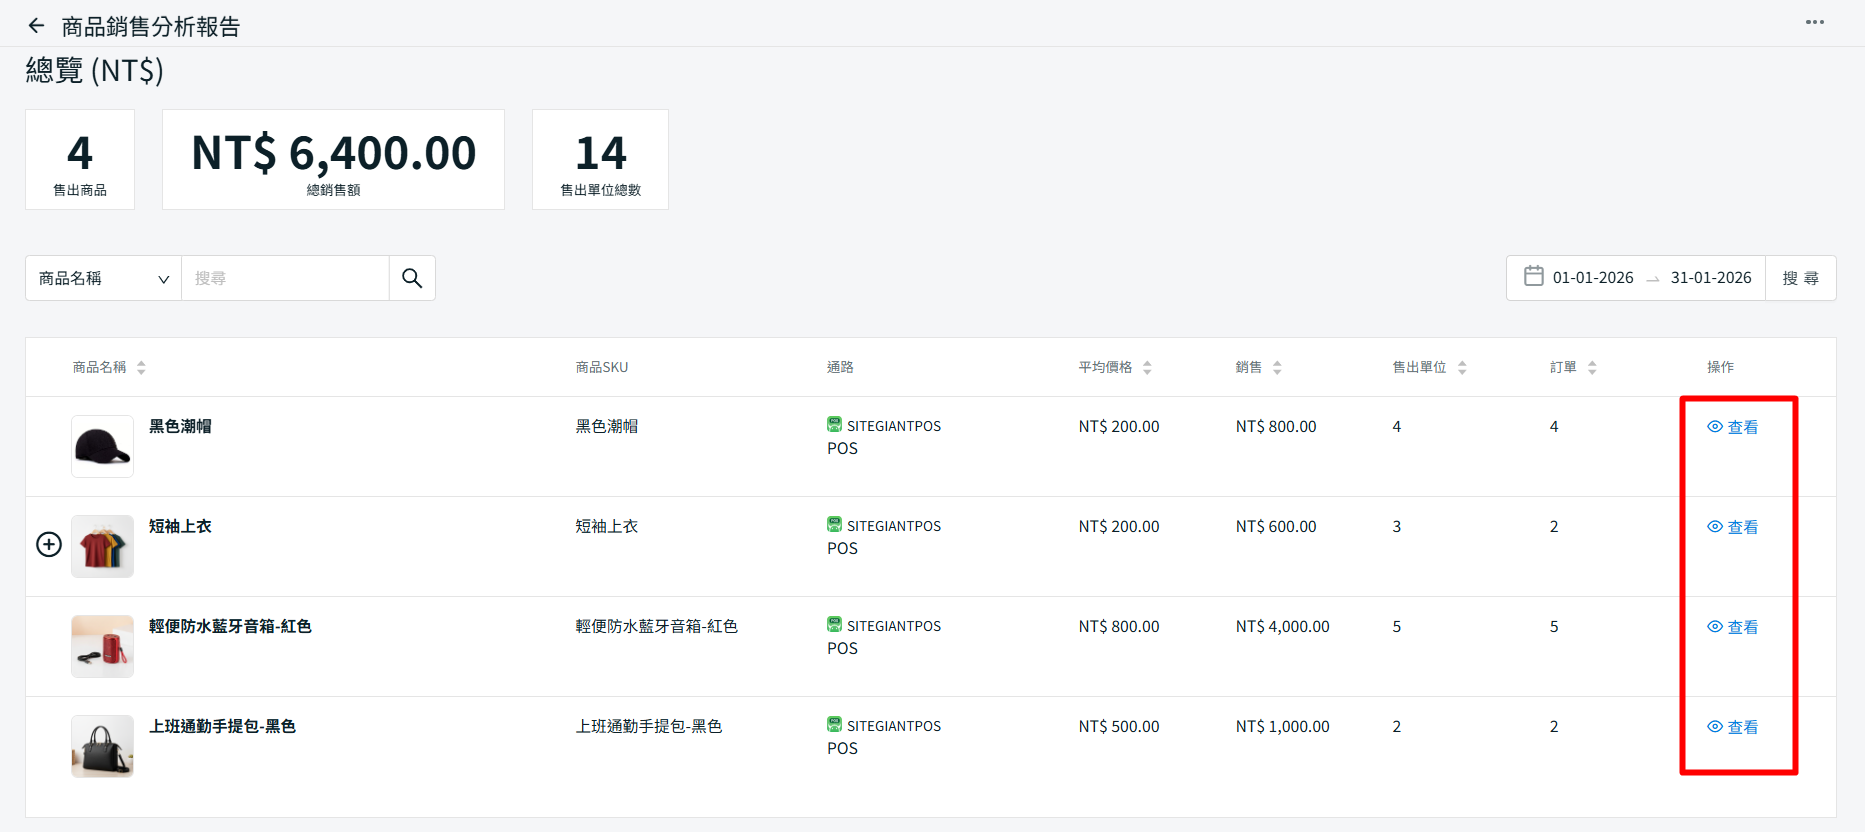Click the 搜尋 text input field
1865x832 pixels.
tap(285, 278)
